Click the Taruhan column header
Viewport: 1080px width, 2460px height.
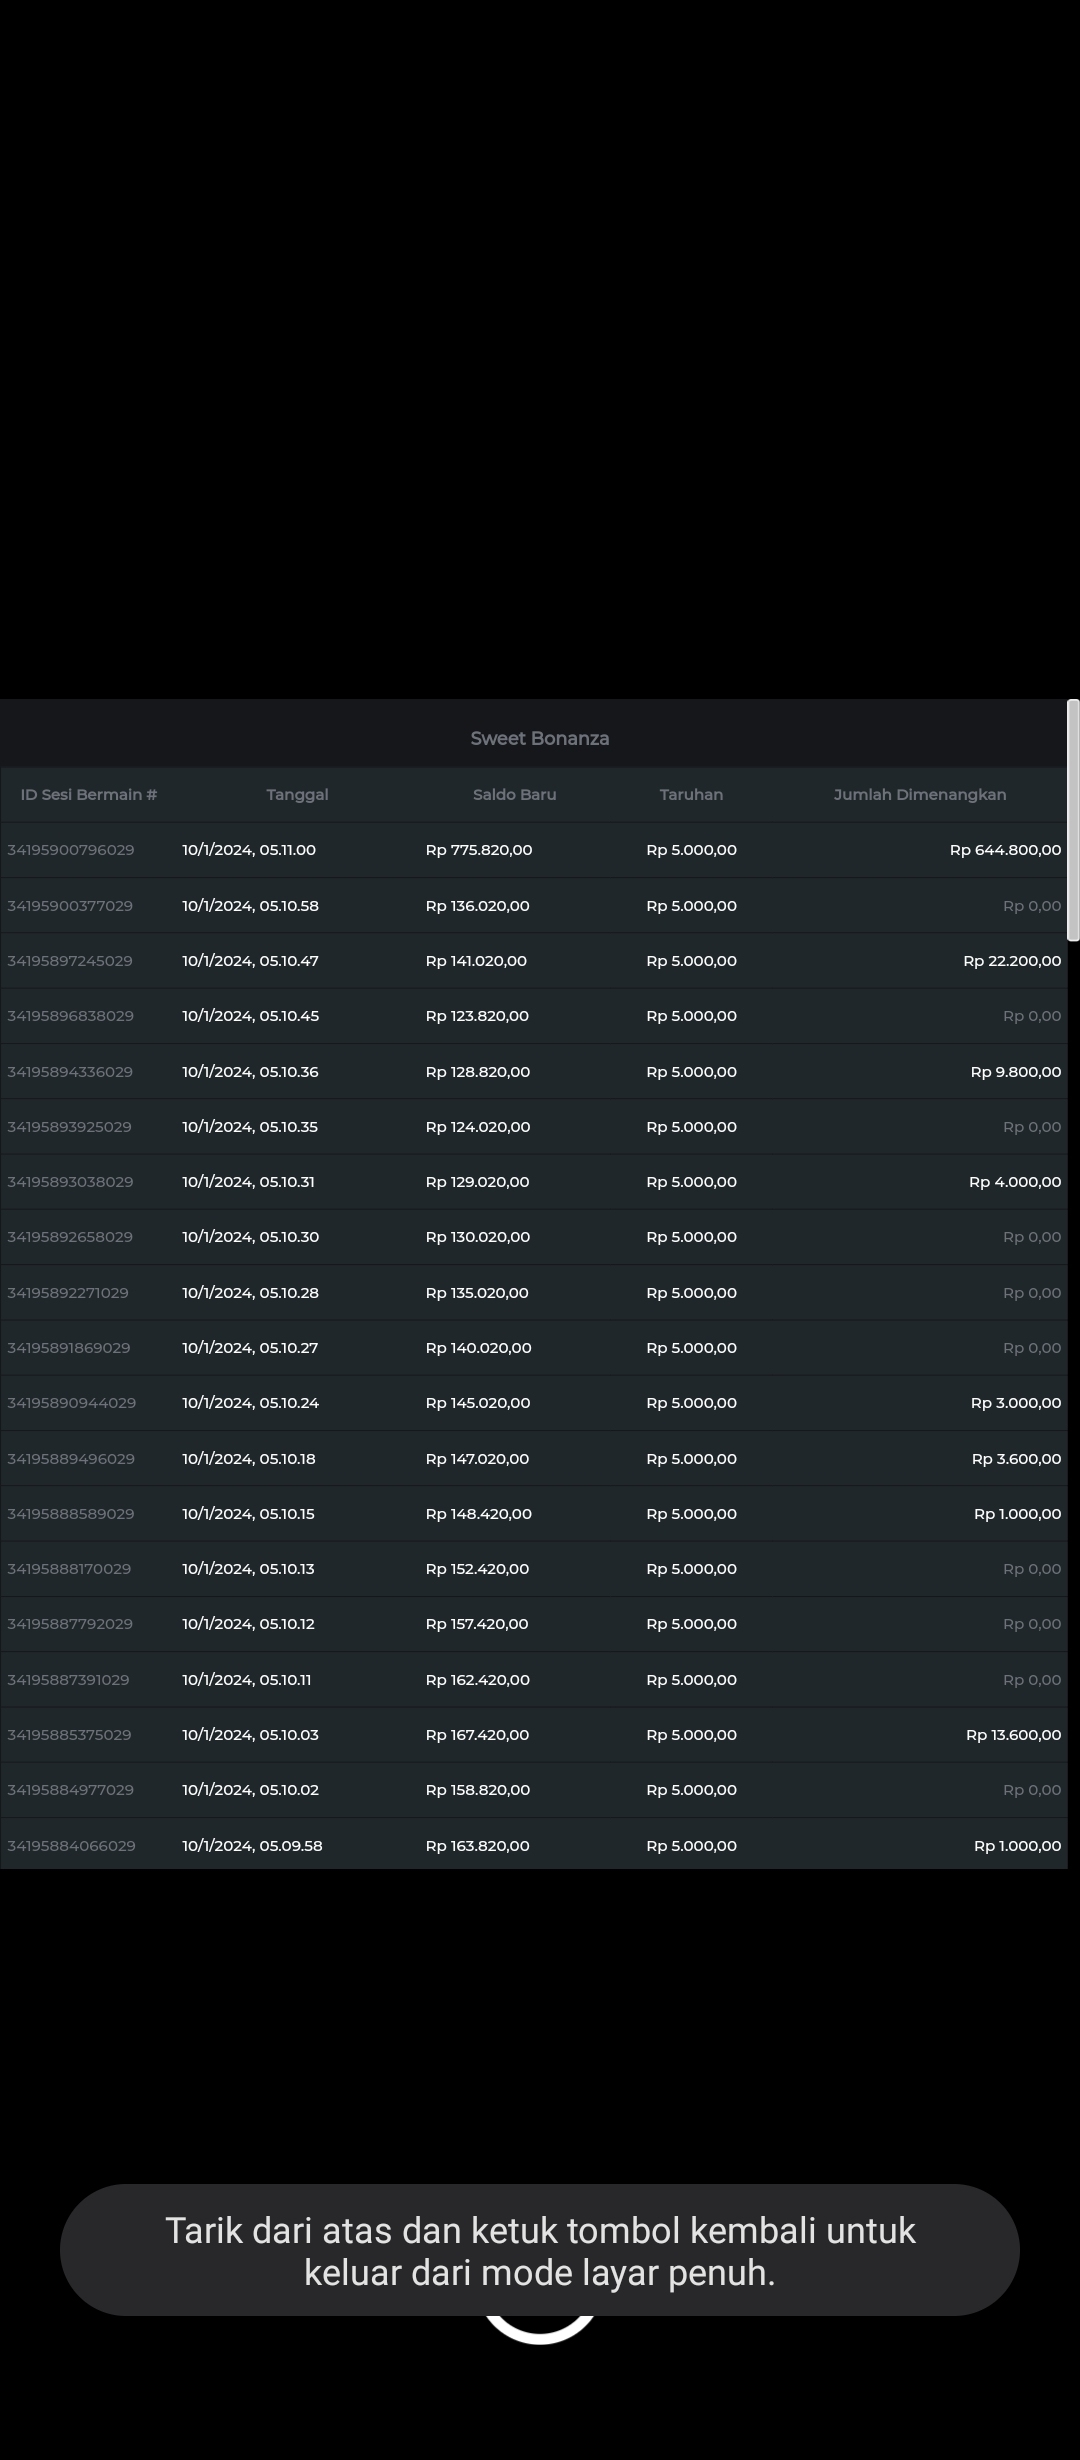tap(691, 795)
